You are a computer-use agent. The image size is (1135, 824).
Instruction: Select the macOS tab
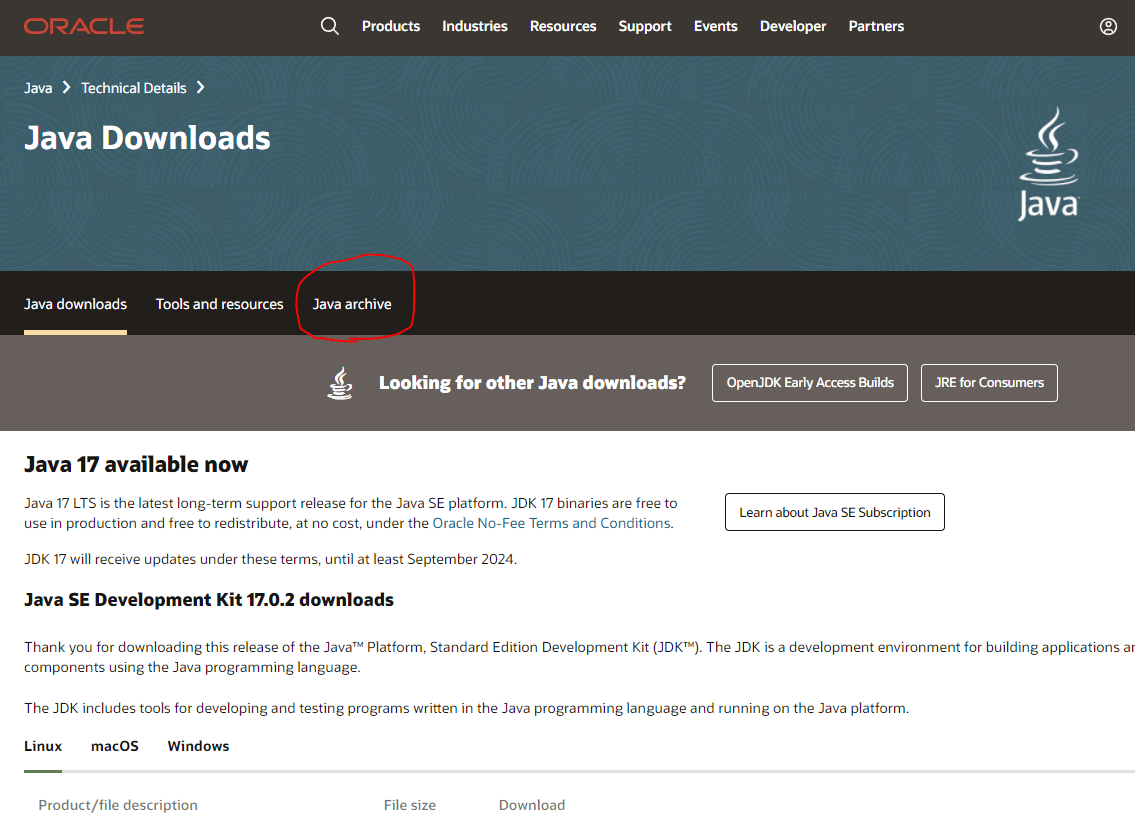point(114,746)
